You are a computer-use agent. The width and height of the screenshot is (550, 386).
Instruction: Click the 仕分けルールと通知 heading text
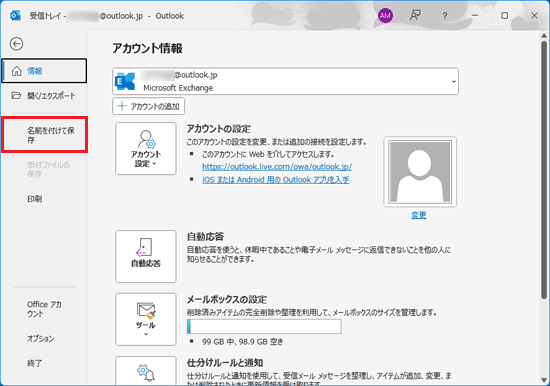click(x=225, y=362)
